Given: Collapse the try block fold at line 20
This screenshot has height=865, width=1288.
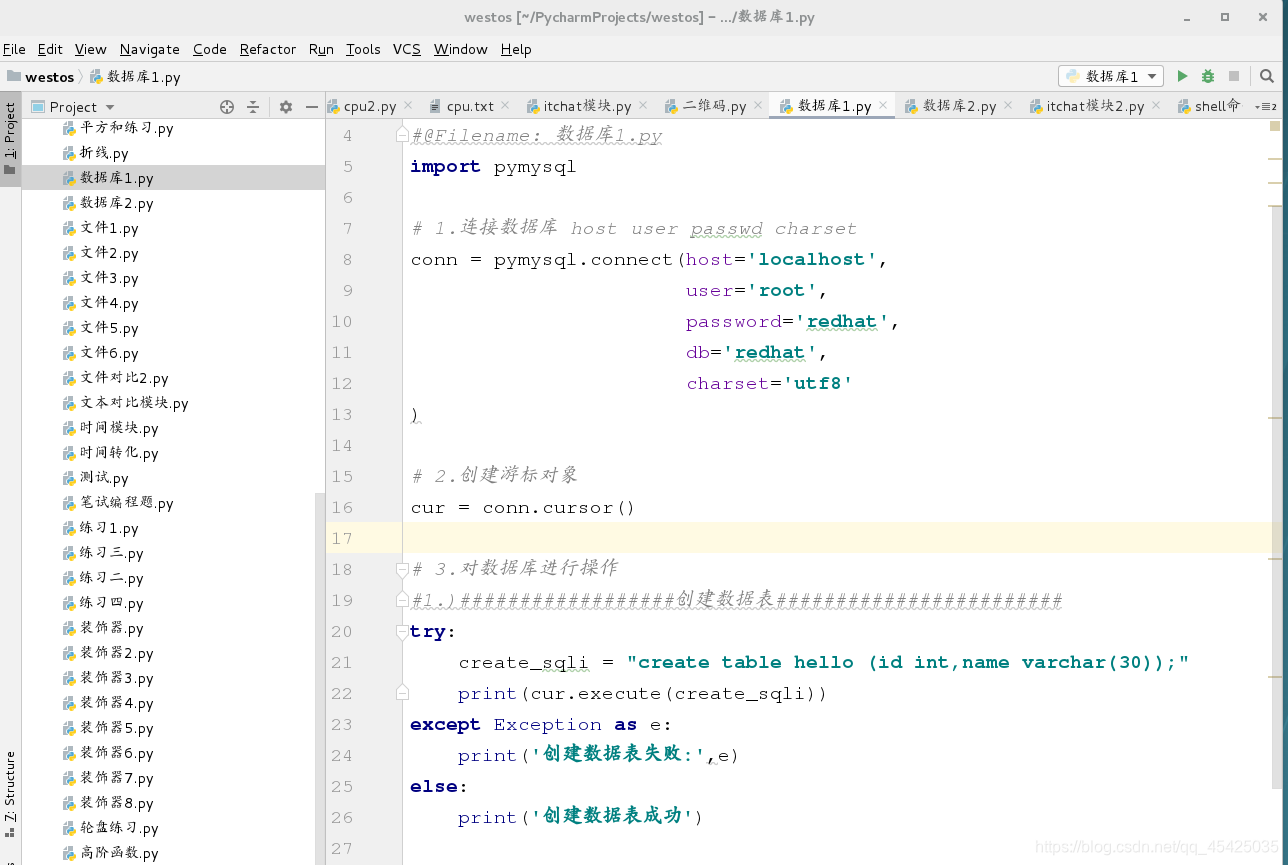Looking at the screenshot, I should pos(402,630).
